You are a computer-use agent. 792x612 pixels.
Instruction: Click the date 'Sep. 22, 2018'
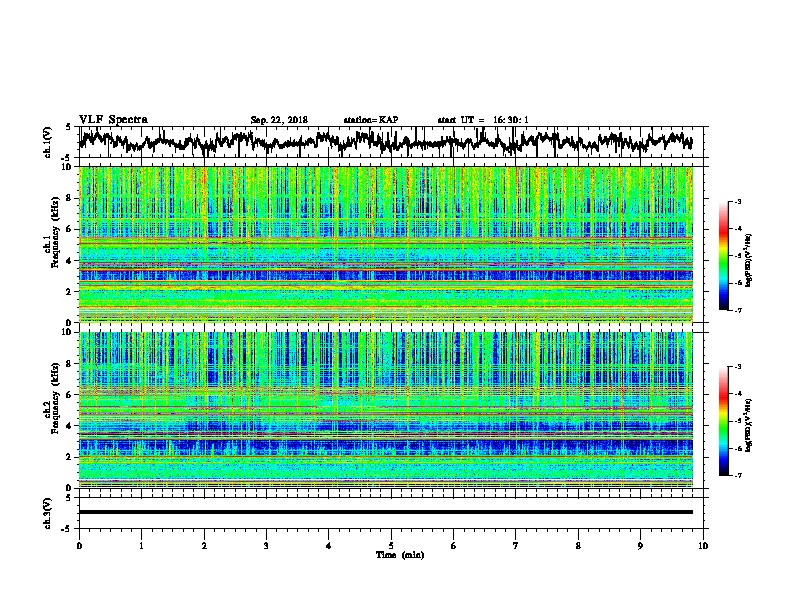coord(279,120)
